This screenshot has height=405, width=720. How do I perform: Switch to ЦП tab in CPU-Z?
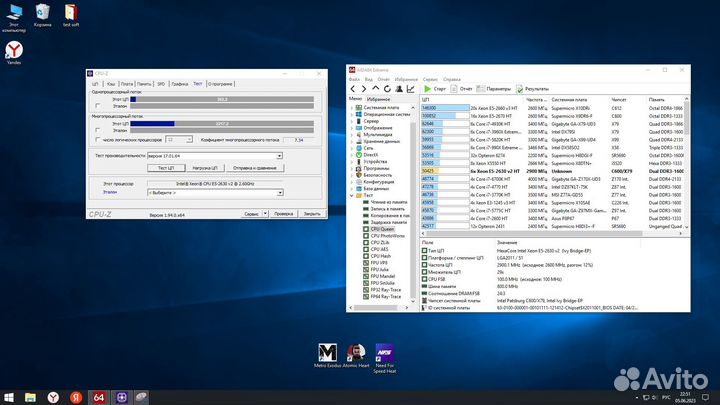pos(95,84)
